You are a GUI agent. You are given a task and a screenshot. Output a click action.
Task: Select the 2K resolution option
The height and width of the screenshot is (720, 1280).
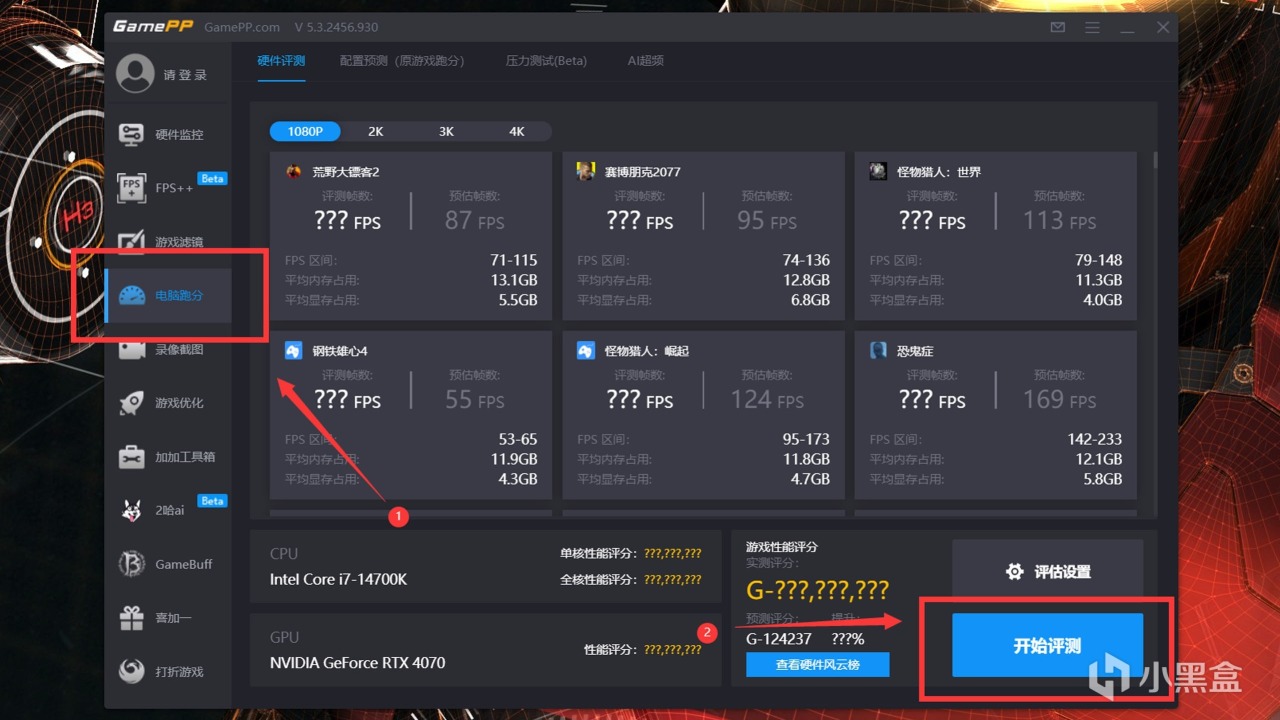pyautogui.click(x=375, y=131)
